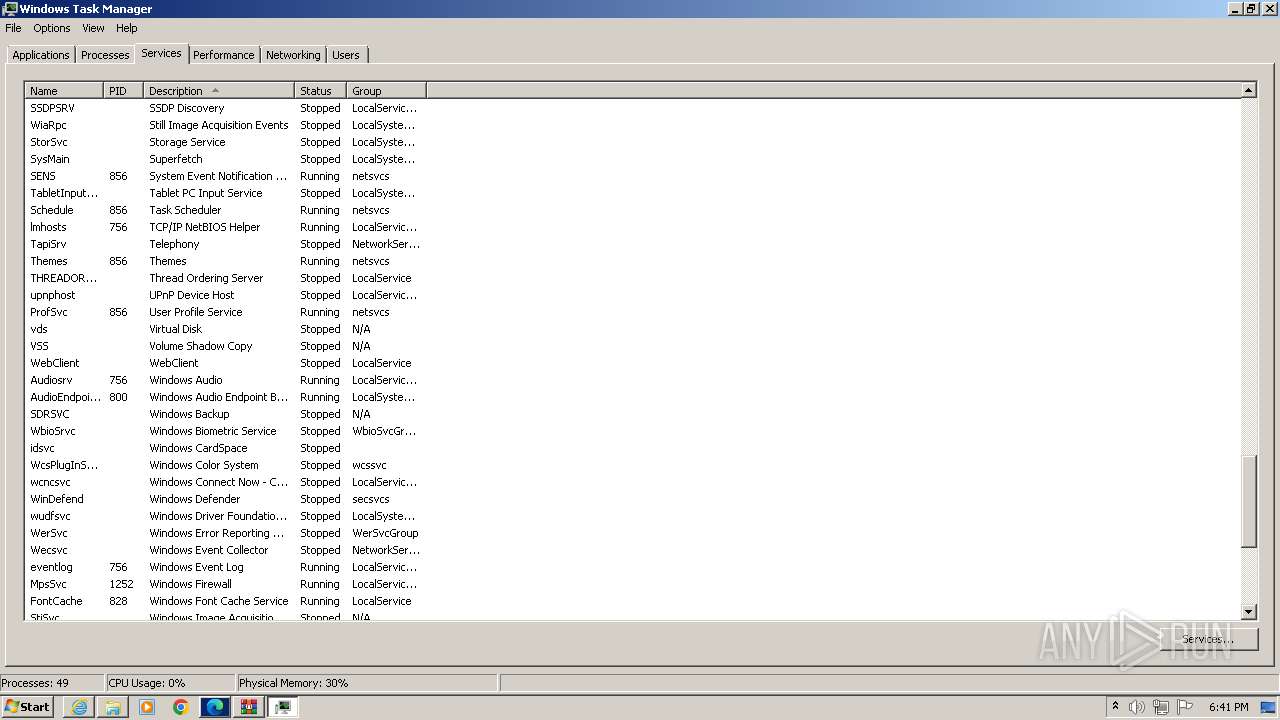Select the Schedule Task Scheduler row
The width and height of the screenshot is (1280, 720).
tap(225, 210)
